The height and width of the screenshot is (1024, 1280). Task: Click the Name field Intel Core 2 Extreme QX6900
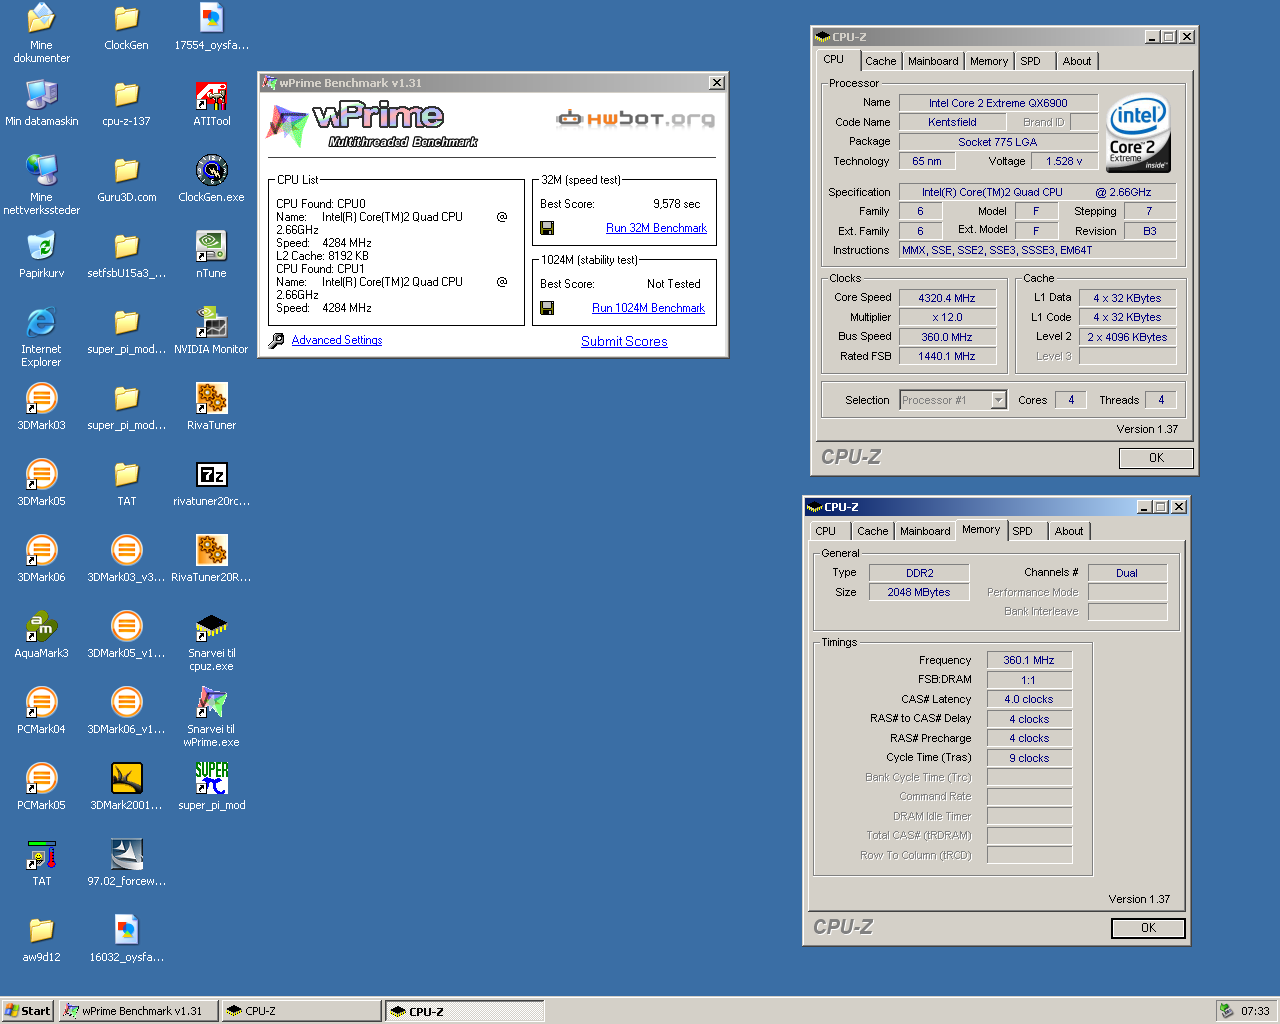pyautogui.click(x=998, y=103)
